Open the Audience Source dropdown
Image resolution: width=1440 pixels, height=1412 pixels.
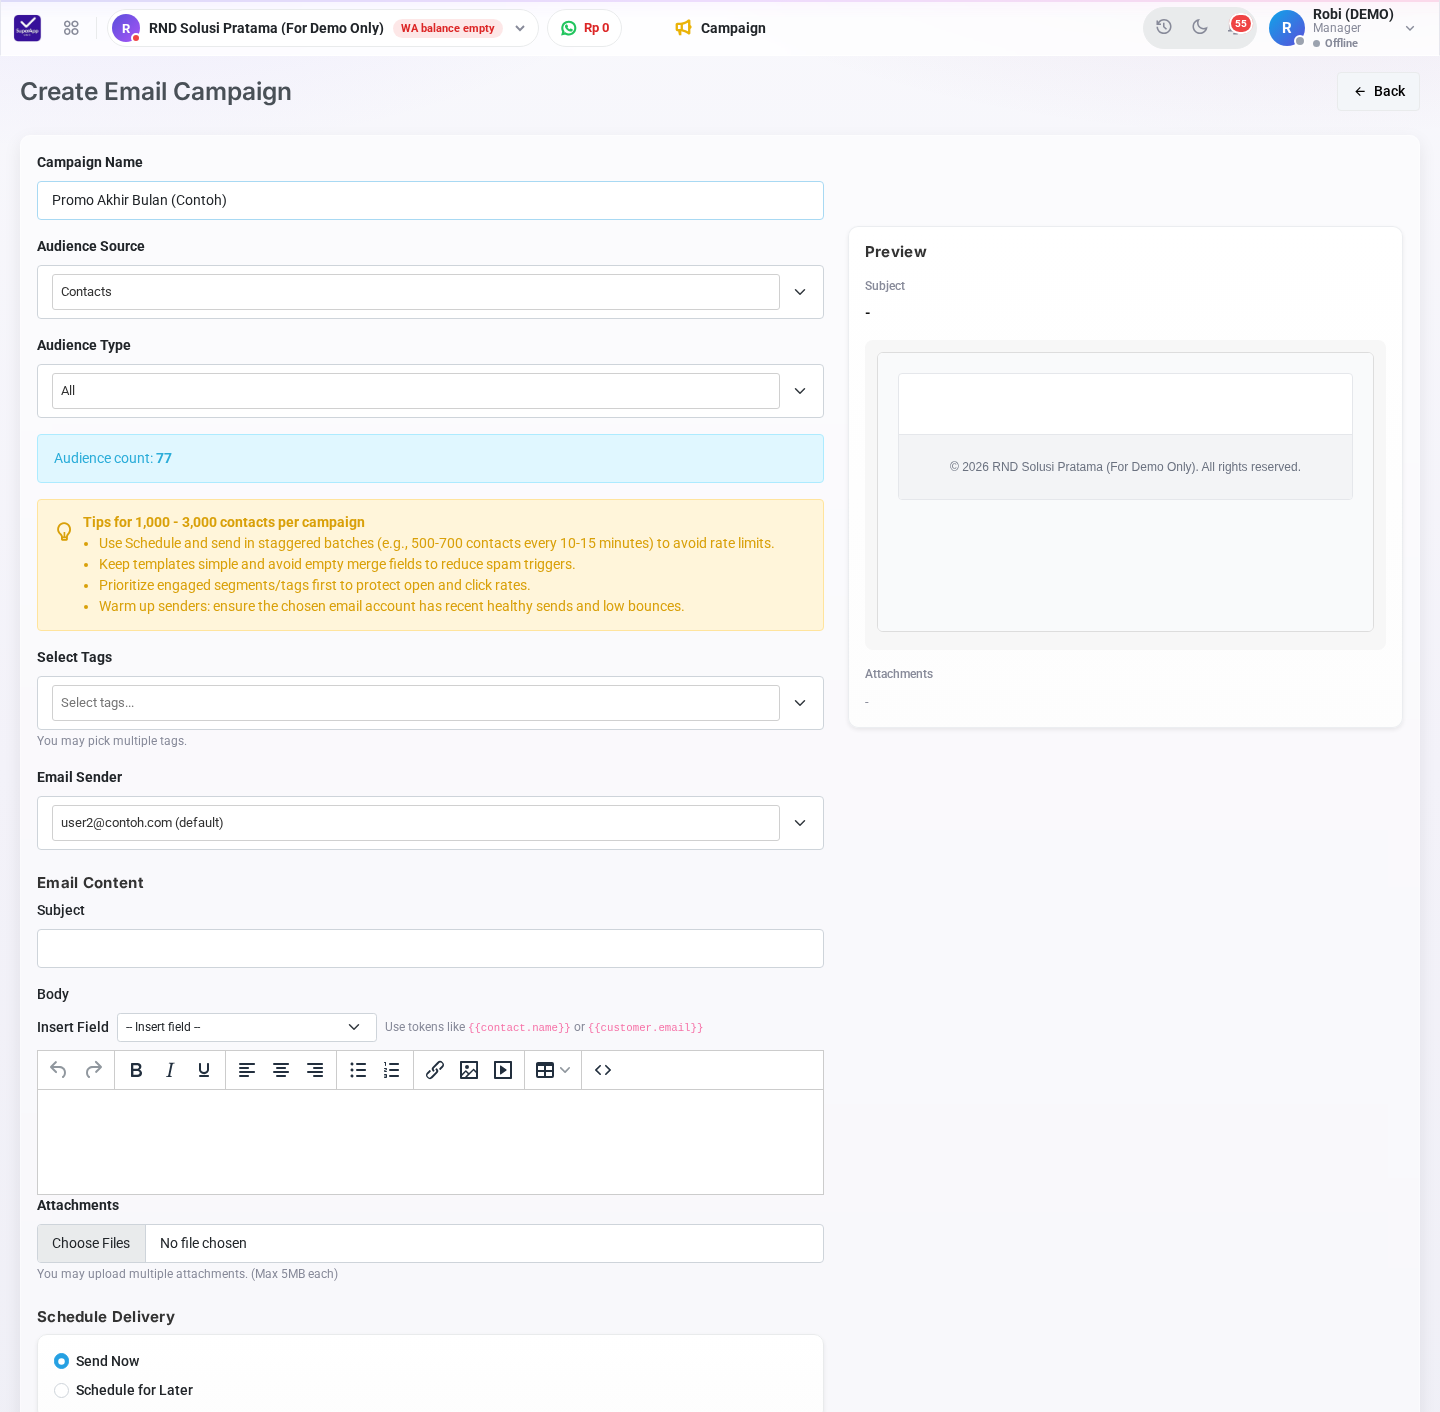pos(430,292)
